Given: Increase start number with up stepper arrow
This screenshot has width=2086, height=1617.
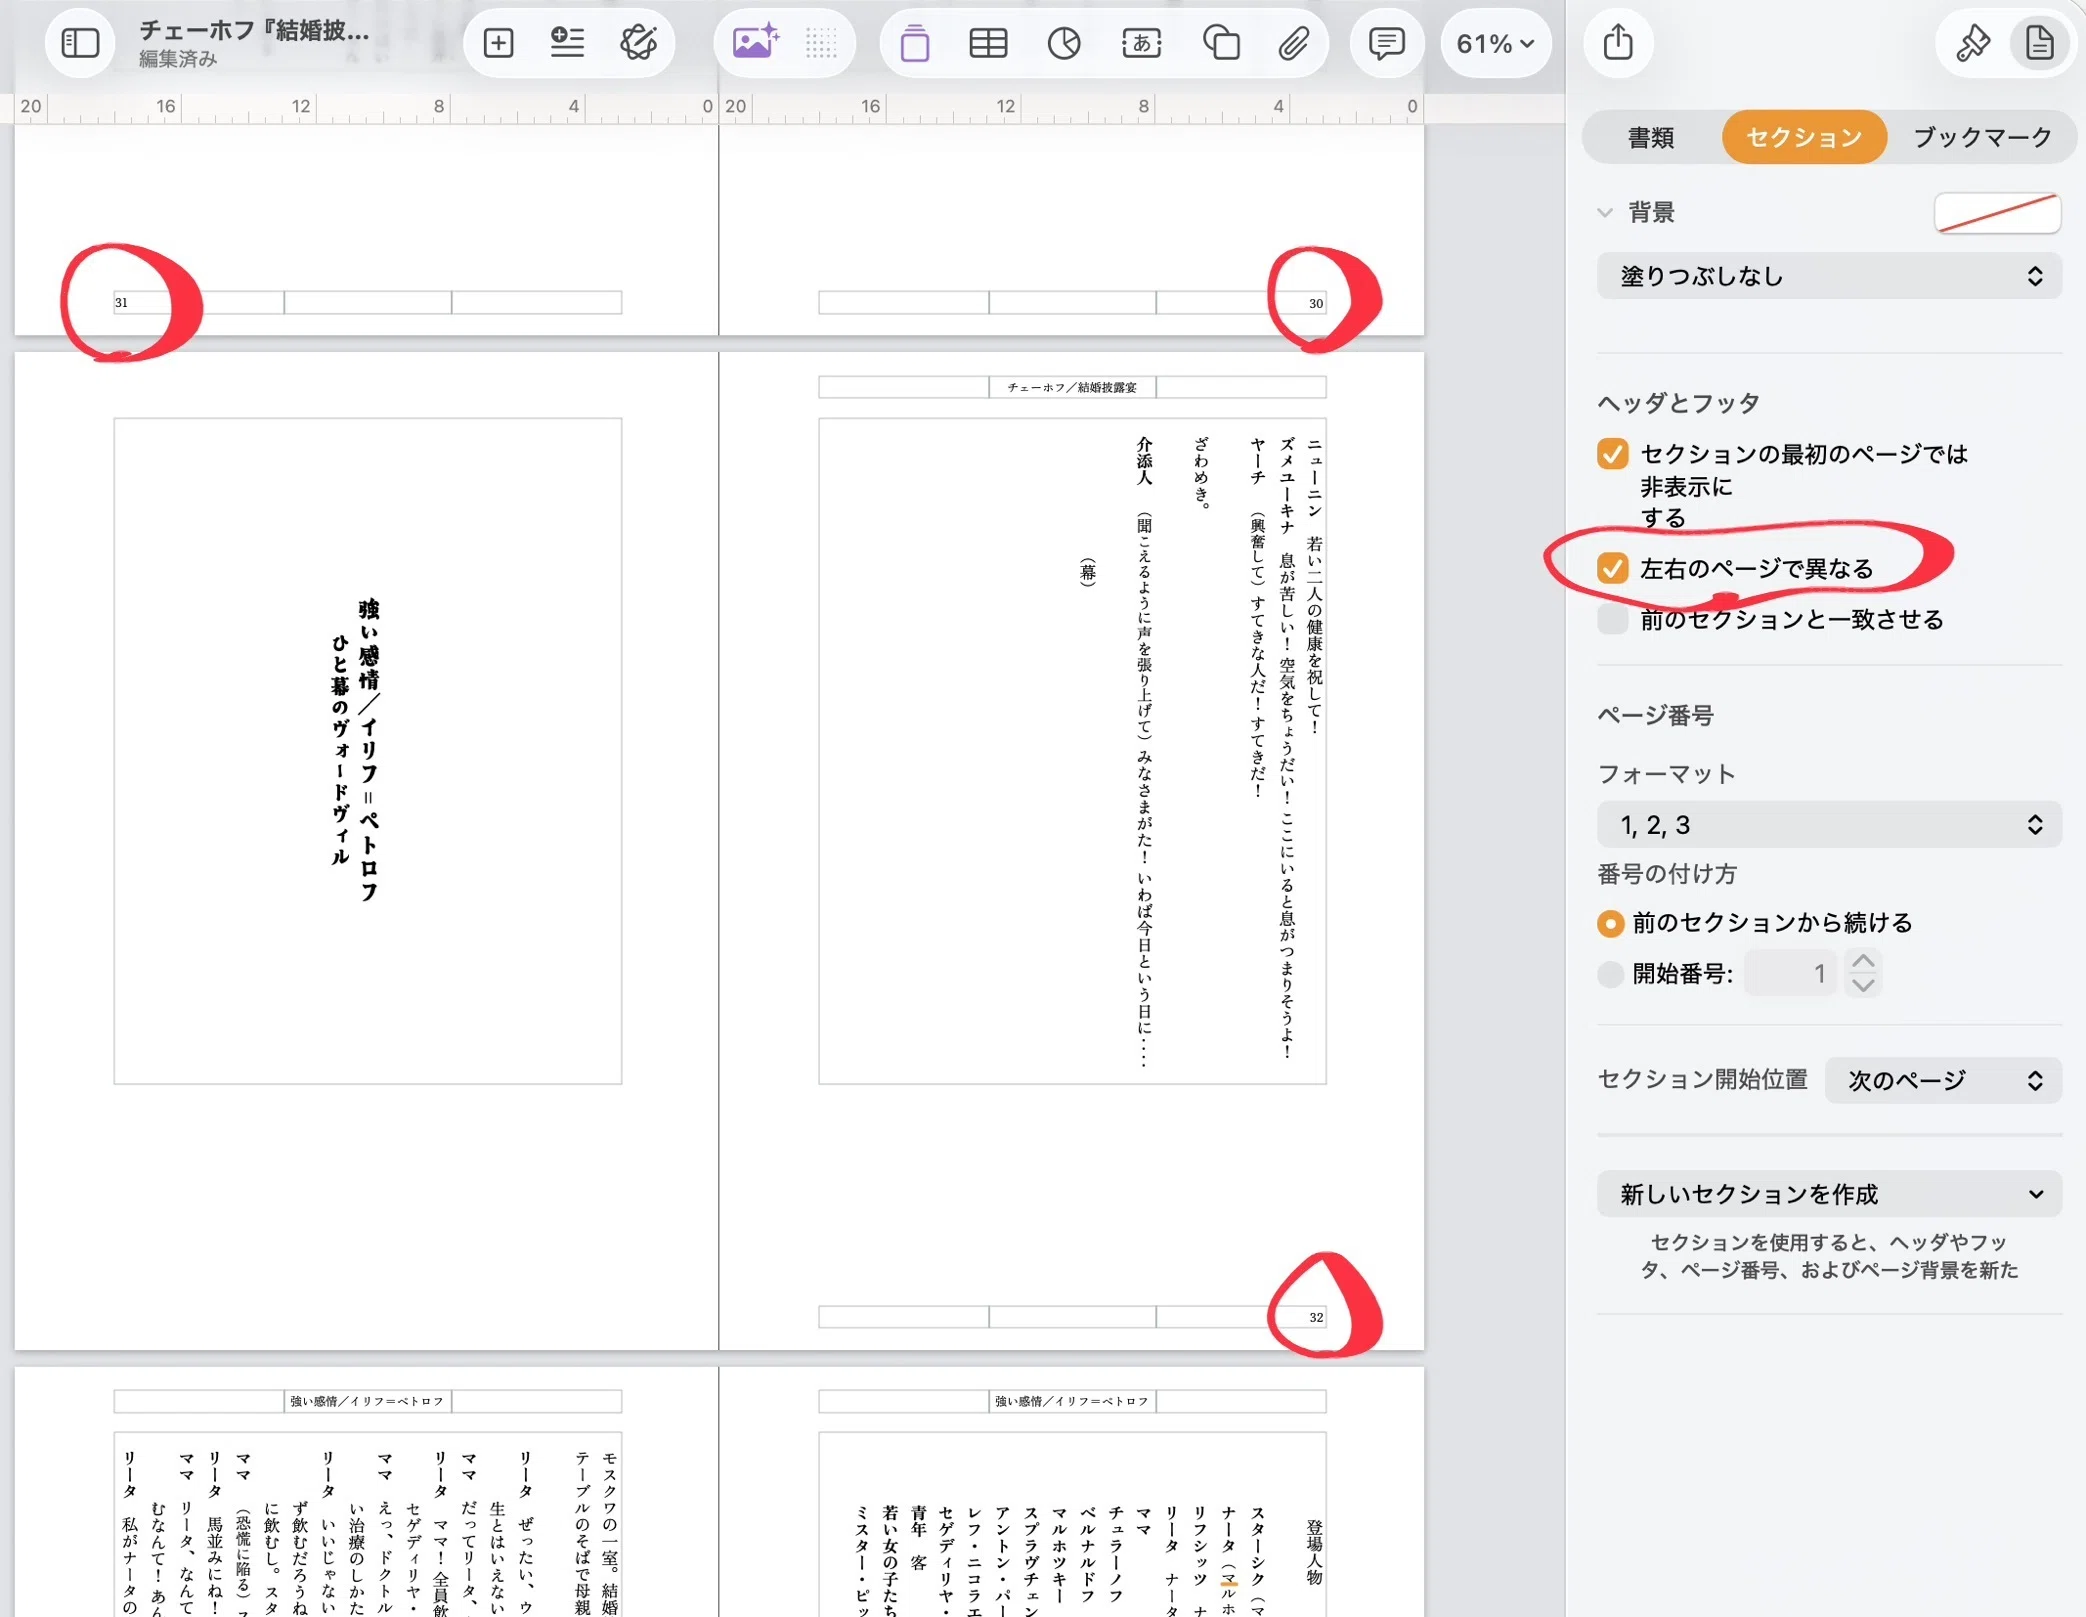Looking at the screenshot, I should [1862, 961].
